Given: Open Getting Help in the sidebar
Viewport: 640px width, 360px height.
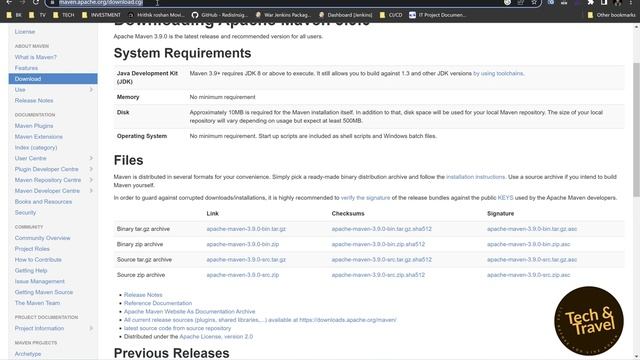Looking at the screenshot, I should pos(31,270).
